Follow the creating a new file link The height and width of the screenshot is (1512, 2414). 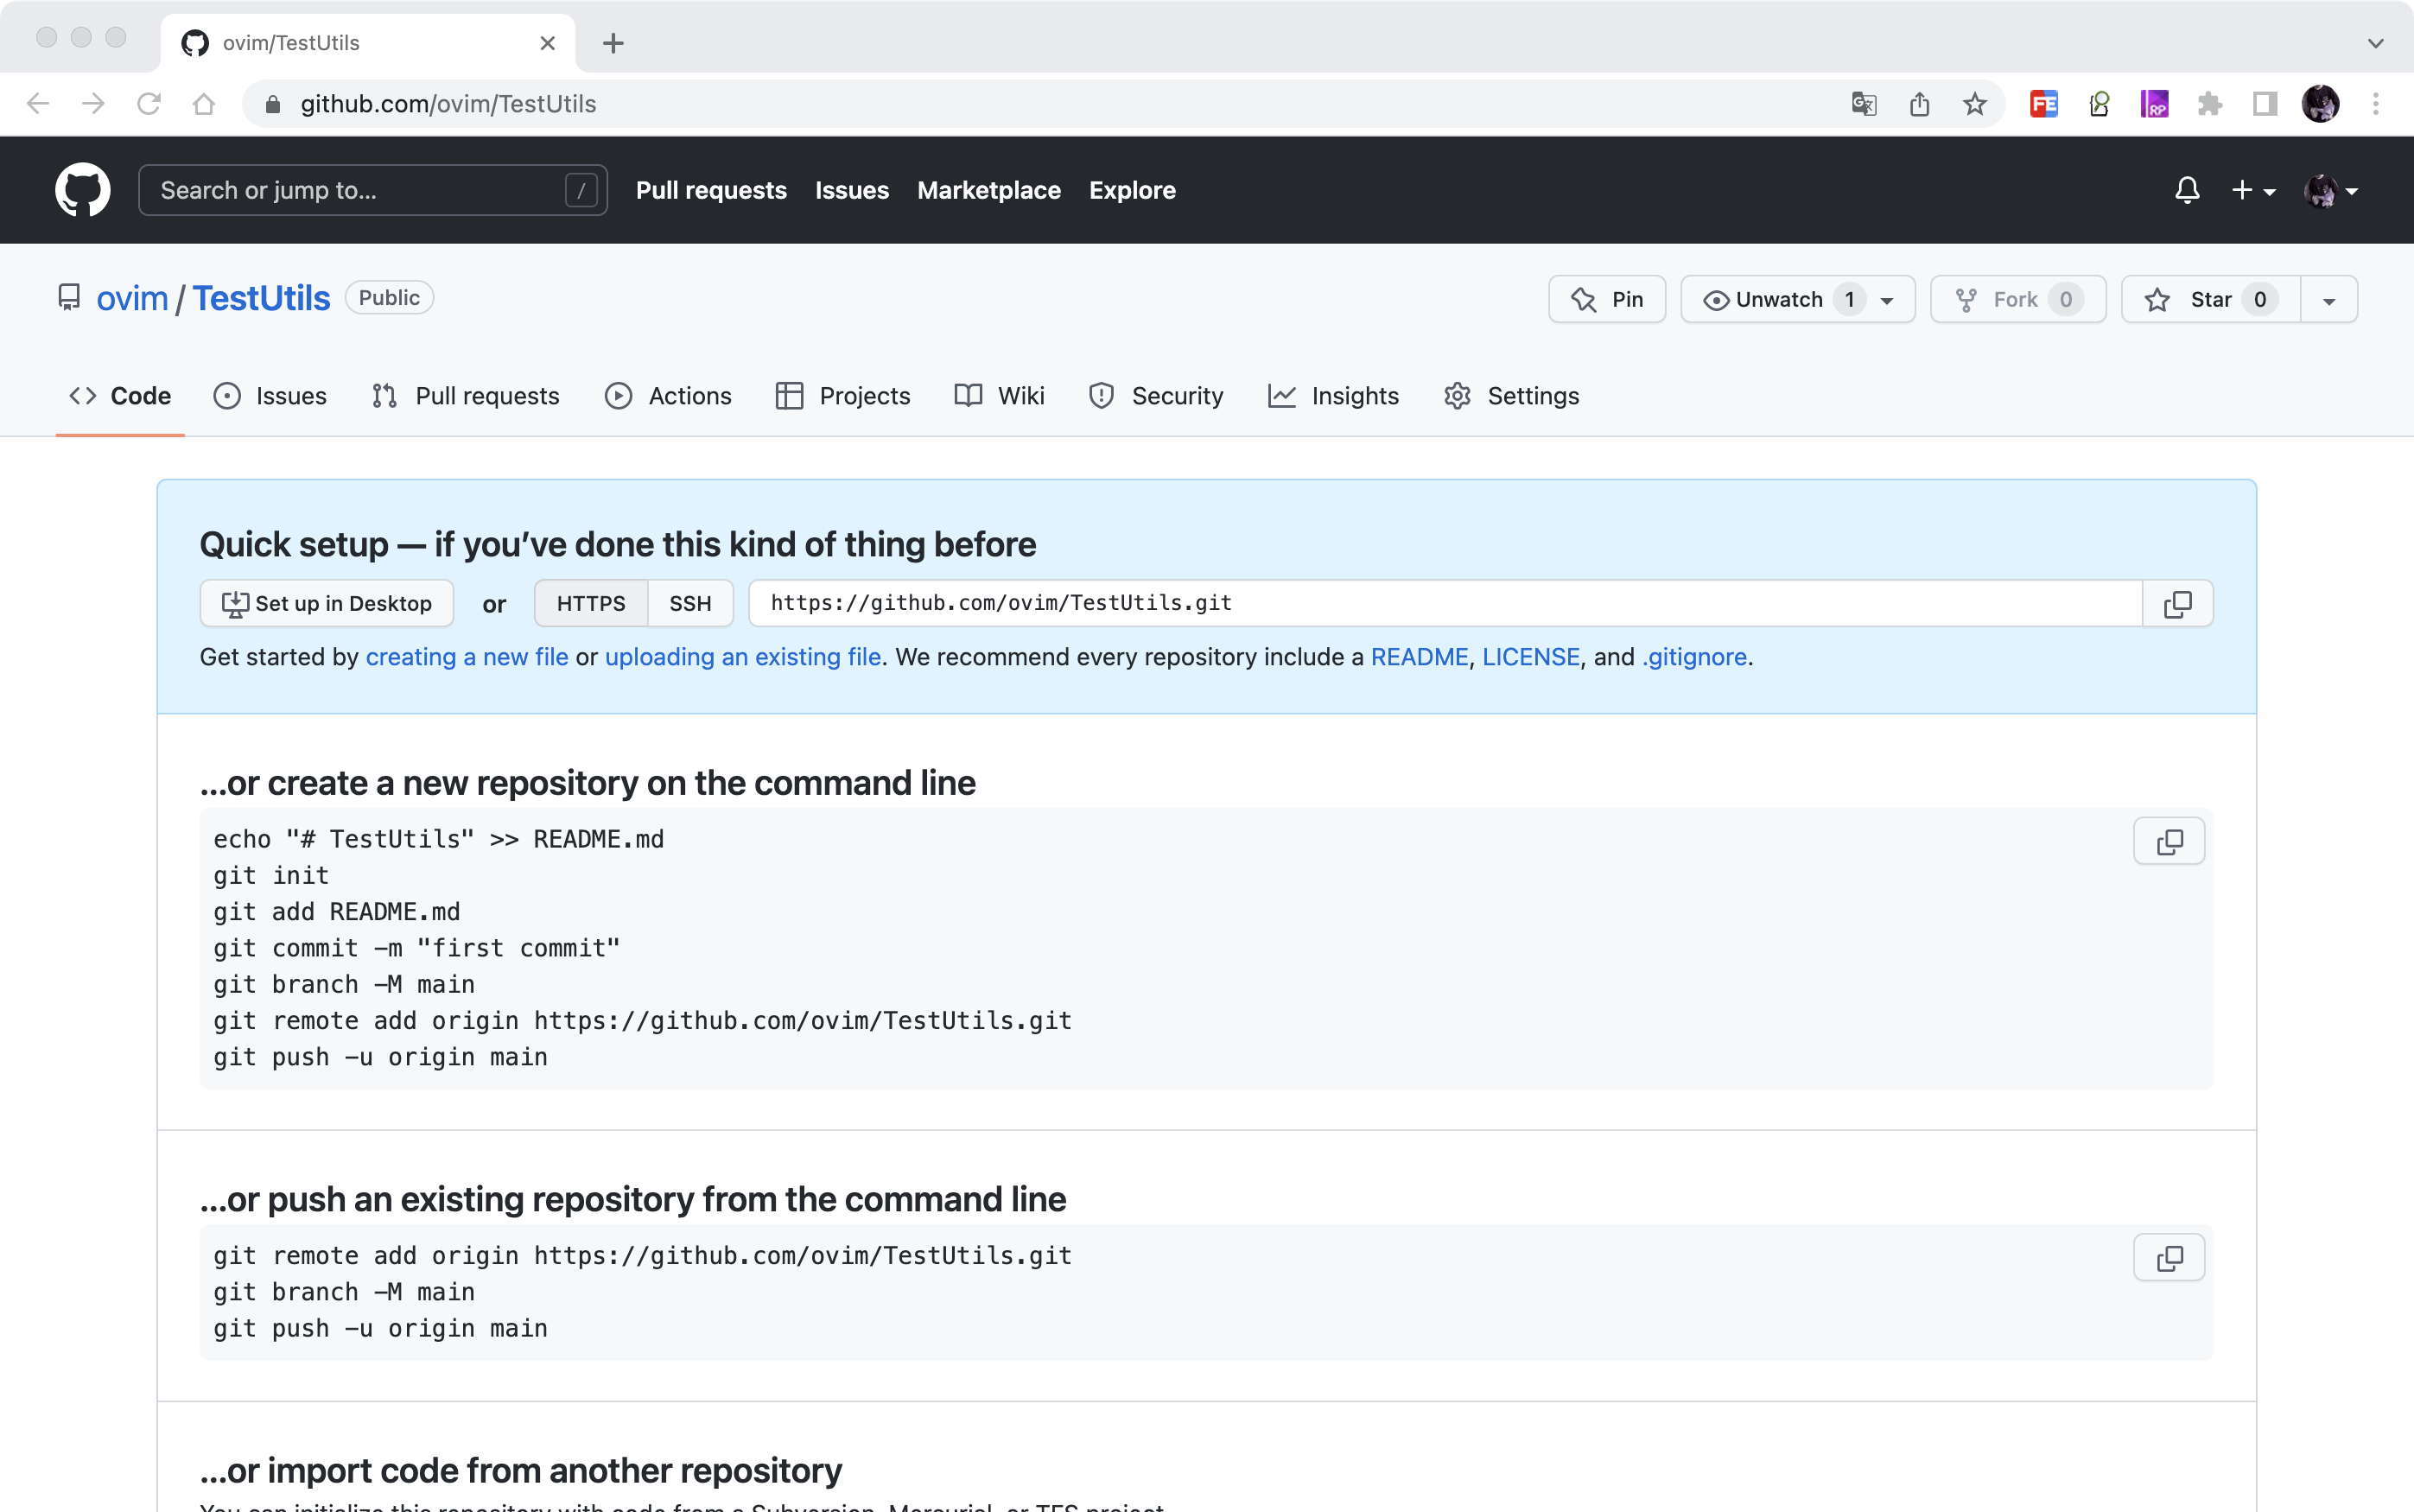click(x=467, y=657)
